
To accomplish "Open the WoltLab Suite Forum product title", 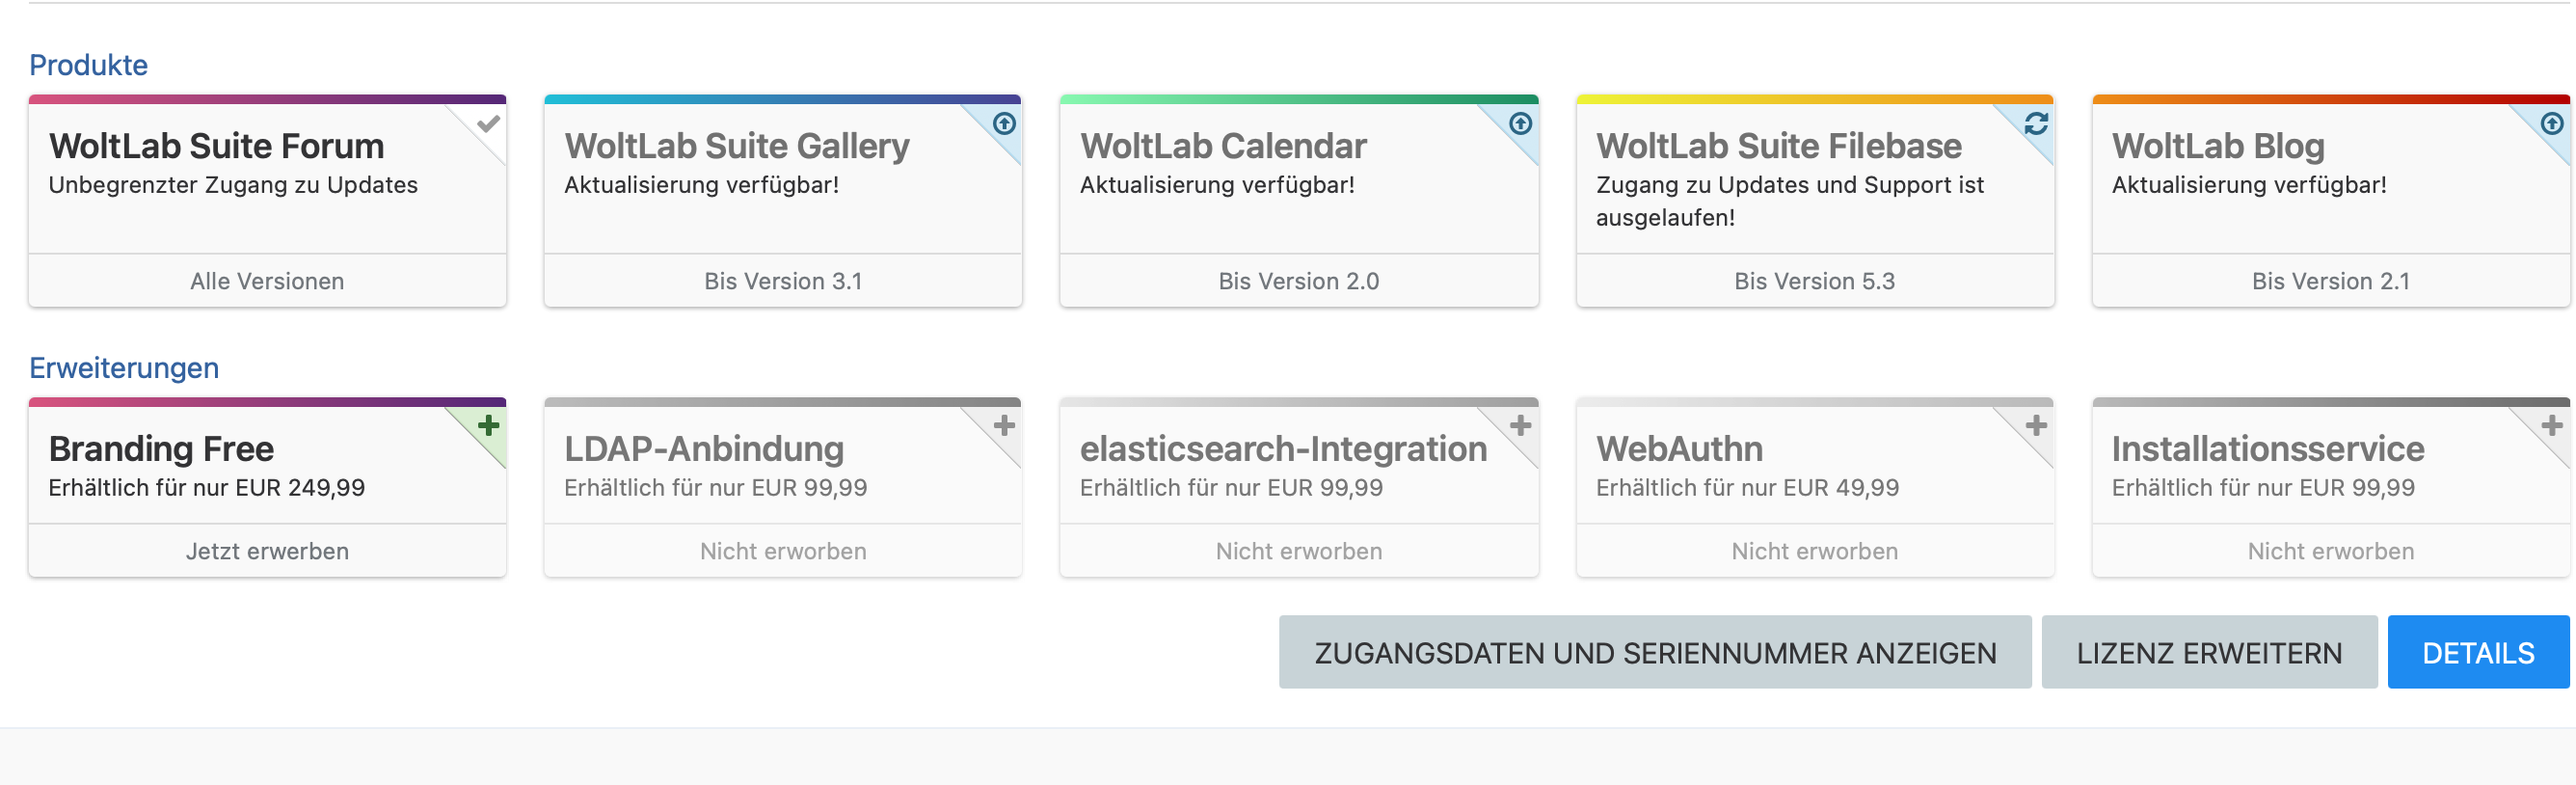I will click(216, 146).
